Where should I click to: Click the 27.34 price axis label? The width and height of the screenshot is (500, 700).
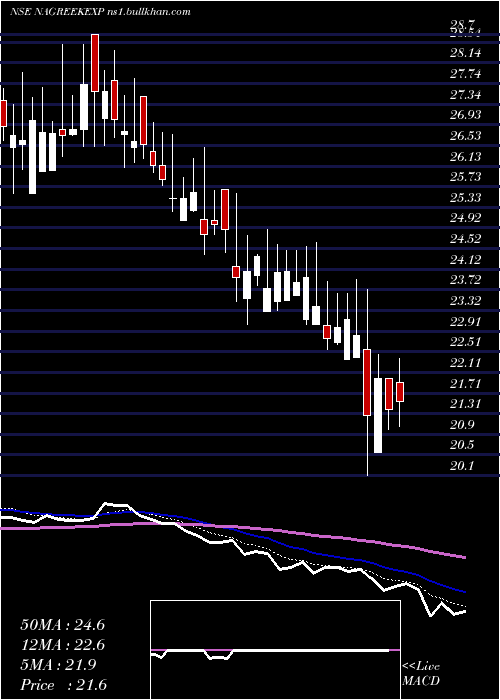pos(466,95)
